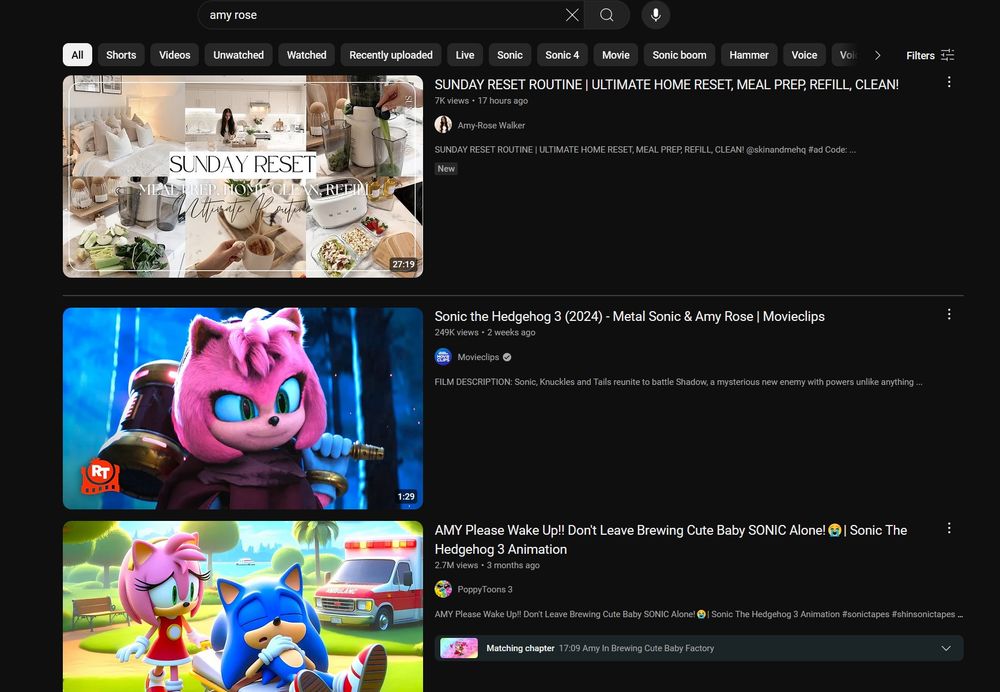Open the PoppyToons 3 channel avatar
Viewport: 1000px width, 692px height.
pos(443,589)
